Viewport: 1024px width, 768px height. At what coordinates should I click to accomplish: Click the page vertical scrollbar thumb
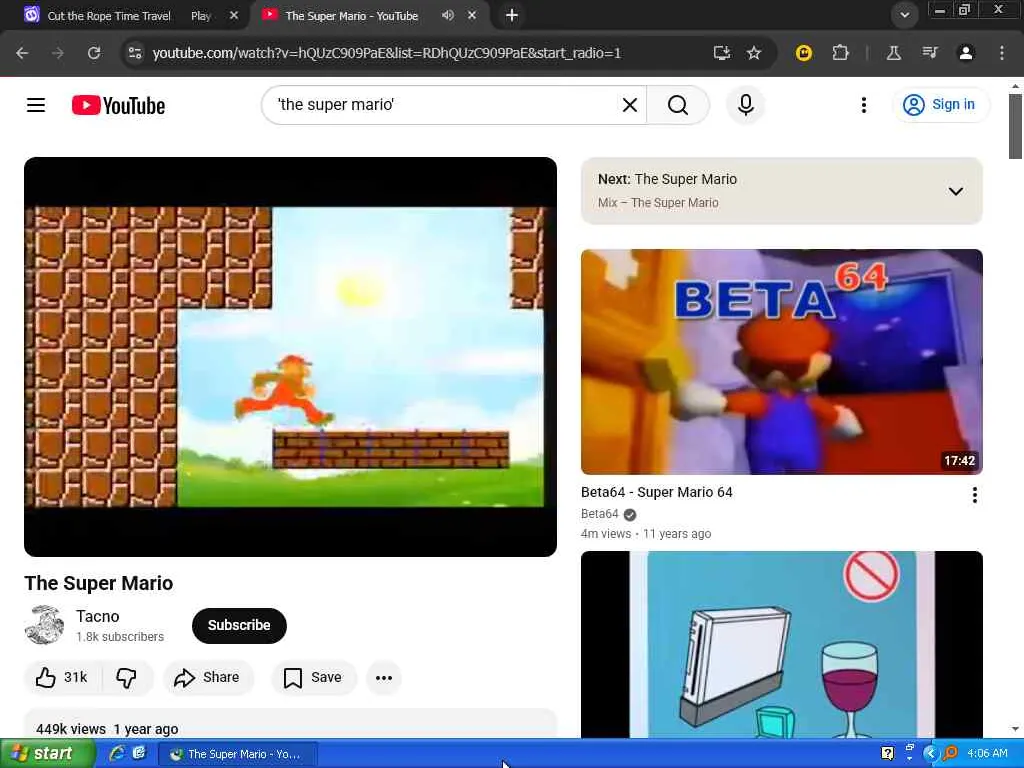(x=1015, y=127)
